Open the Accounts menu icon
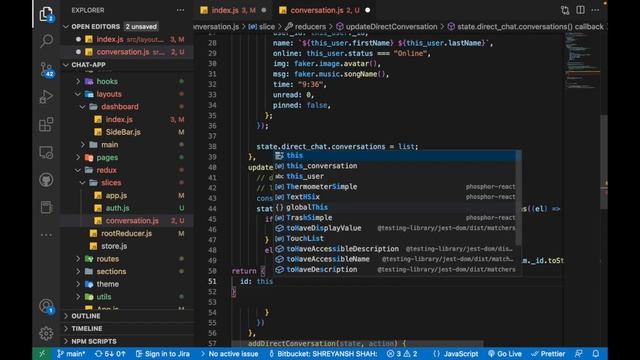Viewport: 640px width, 360px height. (47, 306)
